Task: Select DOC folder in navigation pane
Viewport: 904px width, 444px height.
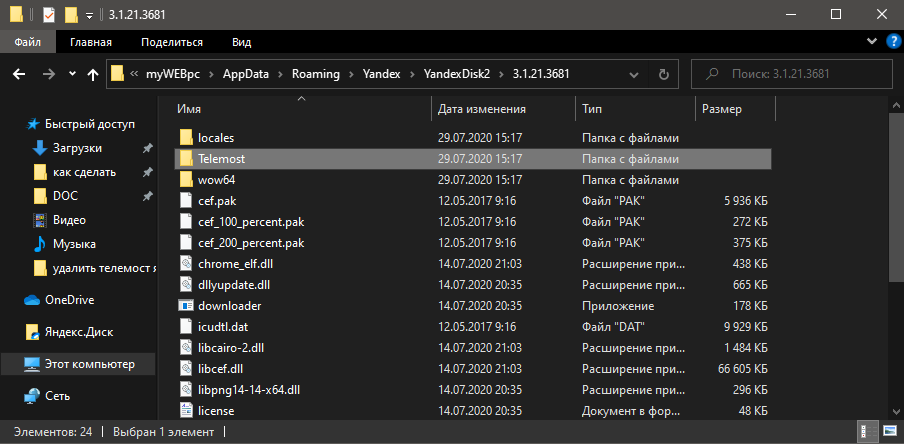Action: 65,196
